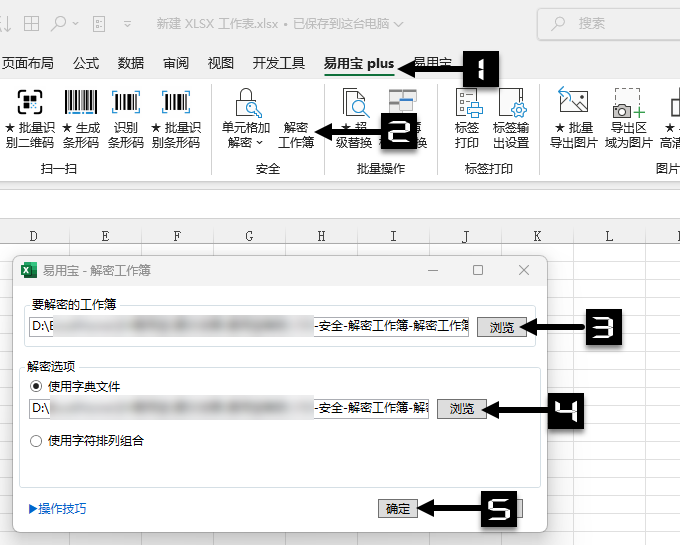Open the 操作技巧 tips link
This screenshot has width=680, height=545.
tap(58, 509)
